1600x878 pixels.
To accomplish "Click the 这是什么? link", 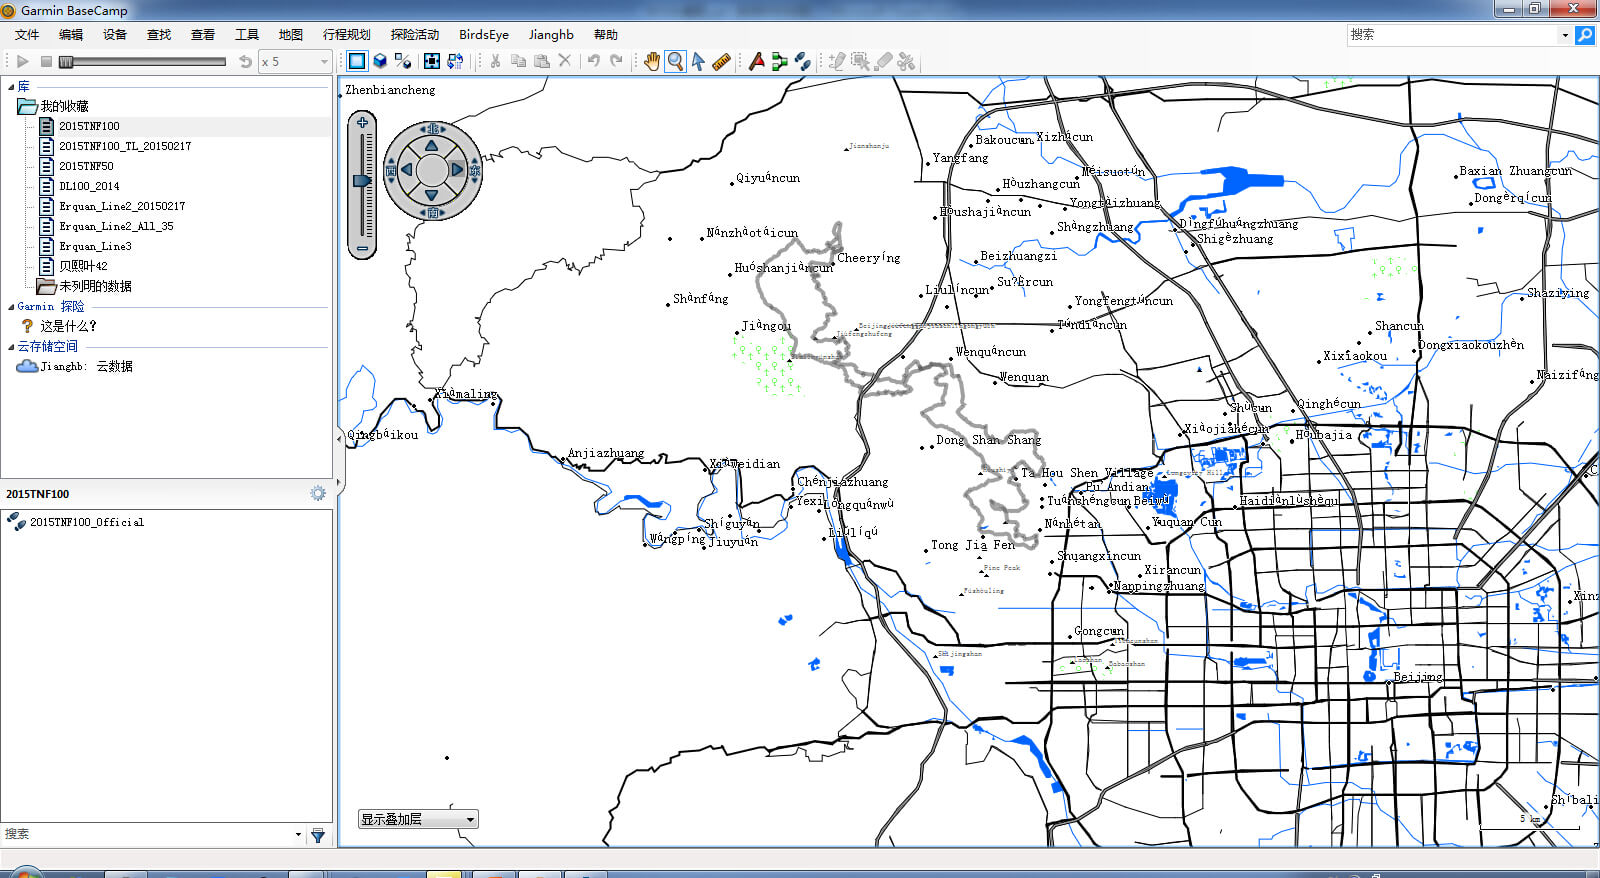I will tap(68, 326).
